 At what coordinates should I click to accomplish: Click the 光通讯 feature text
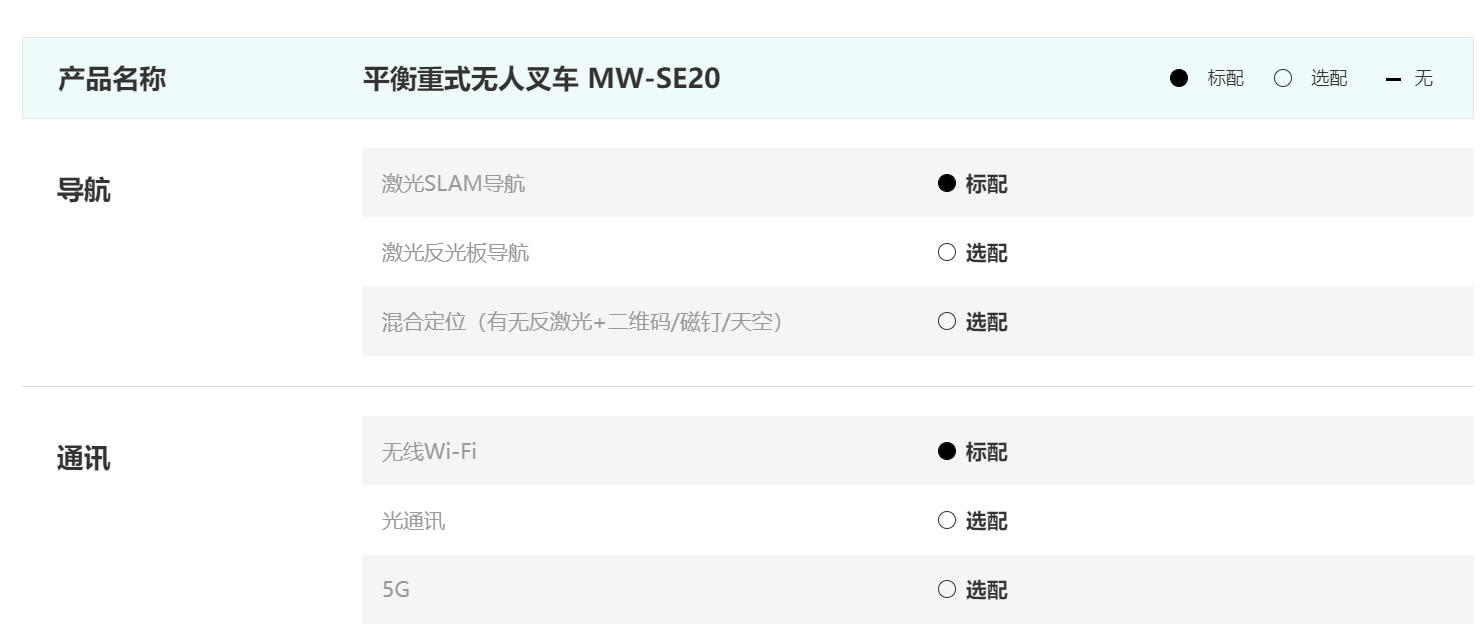coord(413,521)
